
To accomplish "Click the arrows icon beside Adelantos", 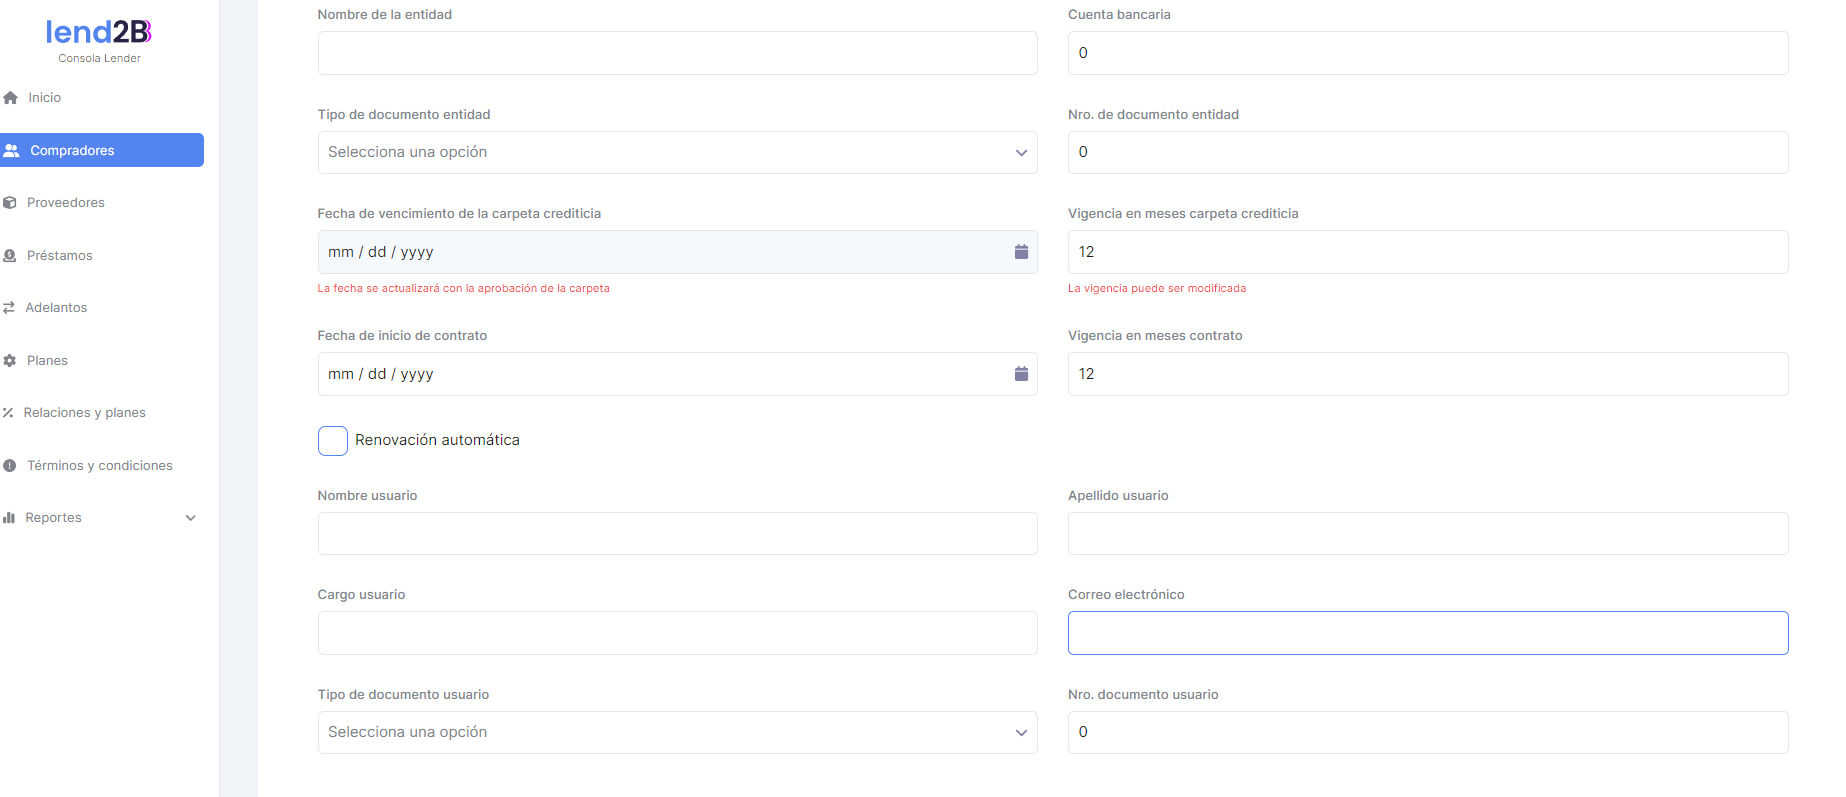I will [9, 308].
